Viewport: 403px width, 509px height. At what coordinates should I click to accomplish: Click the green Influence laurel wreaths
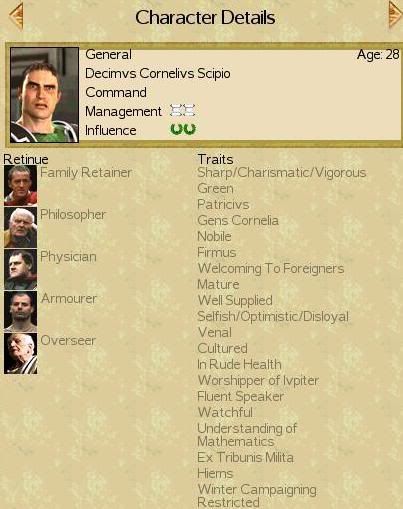point(183,129)
